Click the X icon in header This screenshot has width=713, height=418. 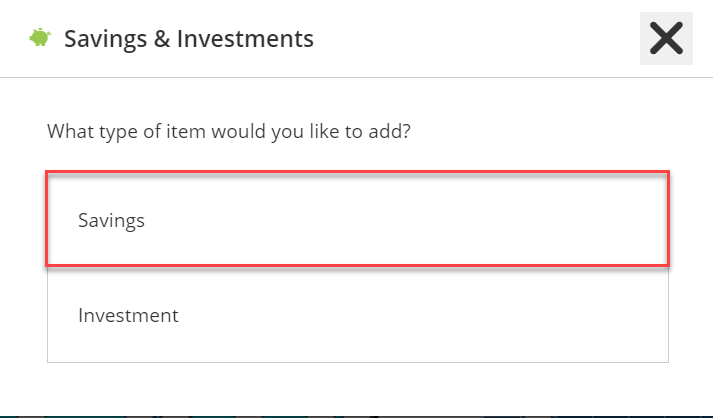tap(666, 39)
